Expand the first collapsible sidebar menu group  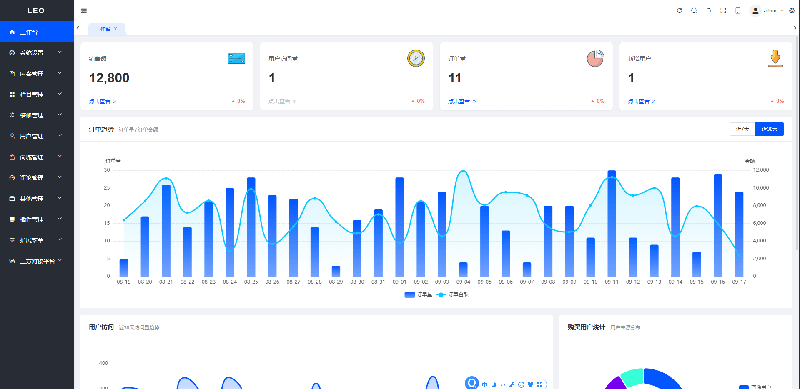(37, 53)
